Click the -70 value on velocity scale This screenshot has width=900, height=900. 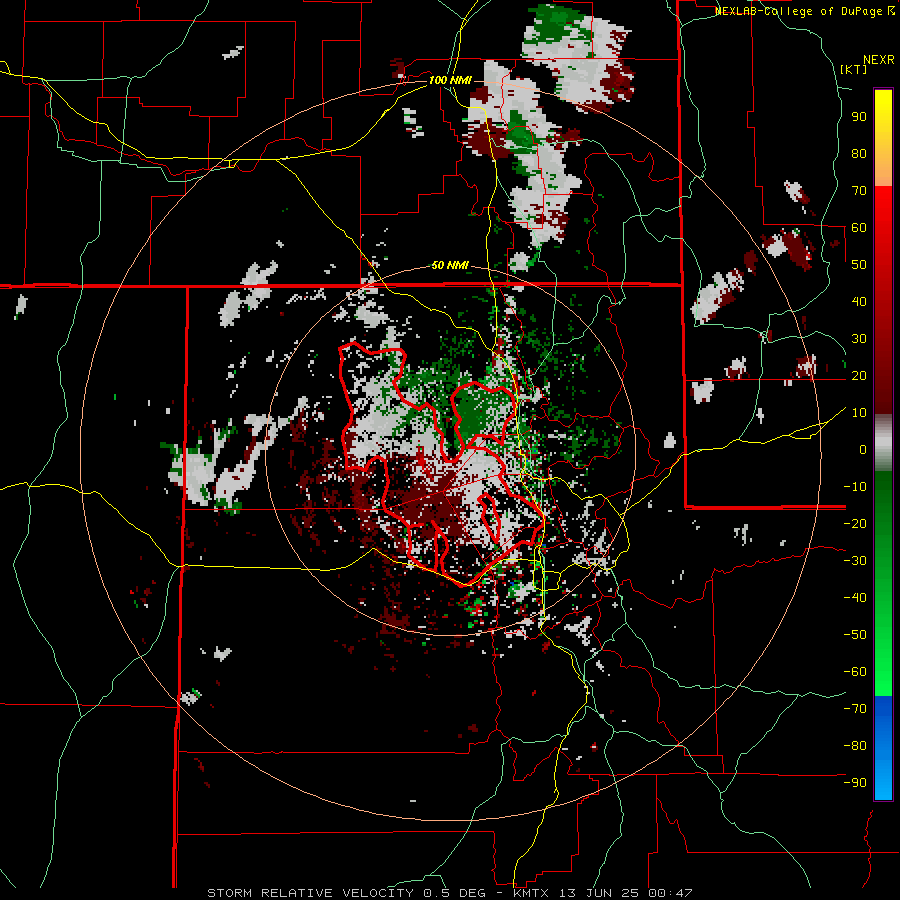click(855, 709)
